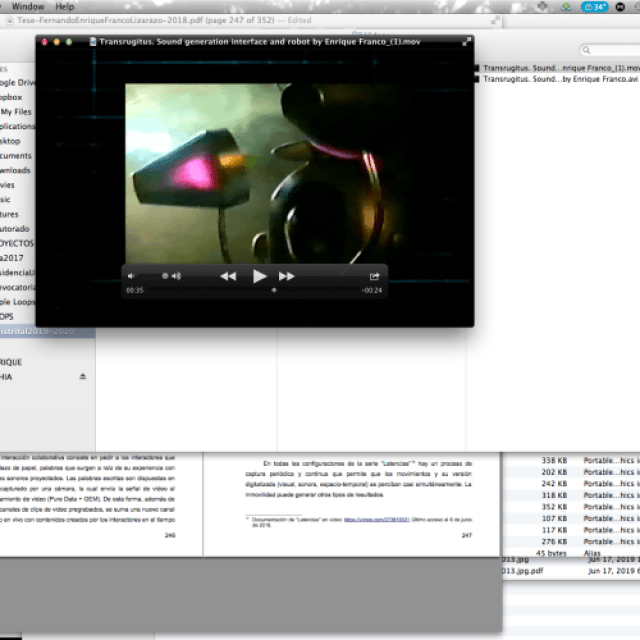Select the 338 KB file row
This screenshot has width=640, height=640.
pyautogui.click(x=571, y=460)
